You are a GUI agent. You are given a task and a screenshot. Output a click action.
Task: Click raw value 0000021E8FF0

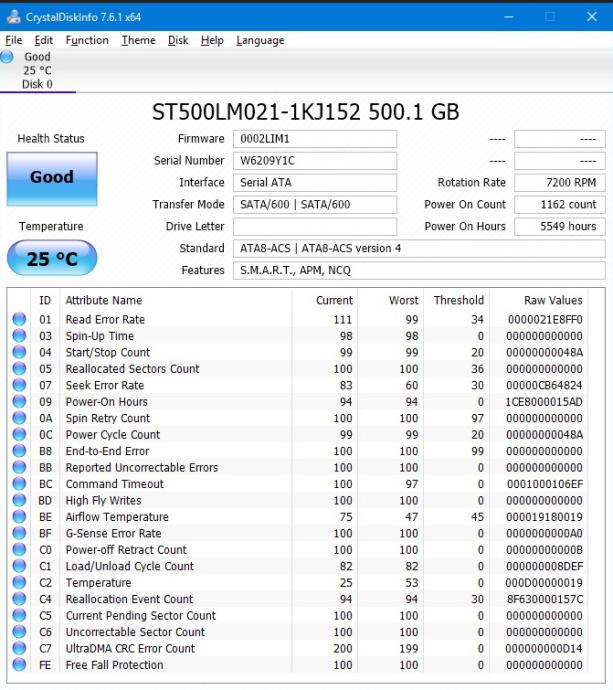545,319
